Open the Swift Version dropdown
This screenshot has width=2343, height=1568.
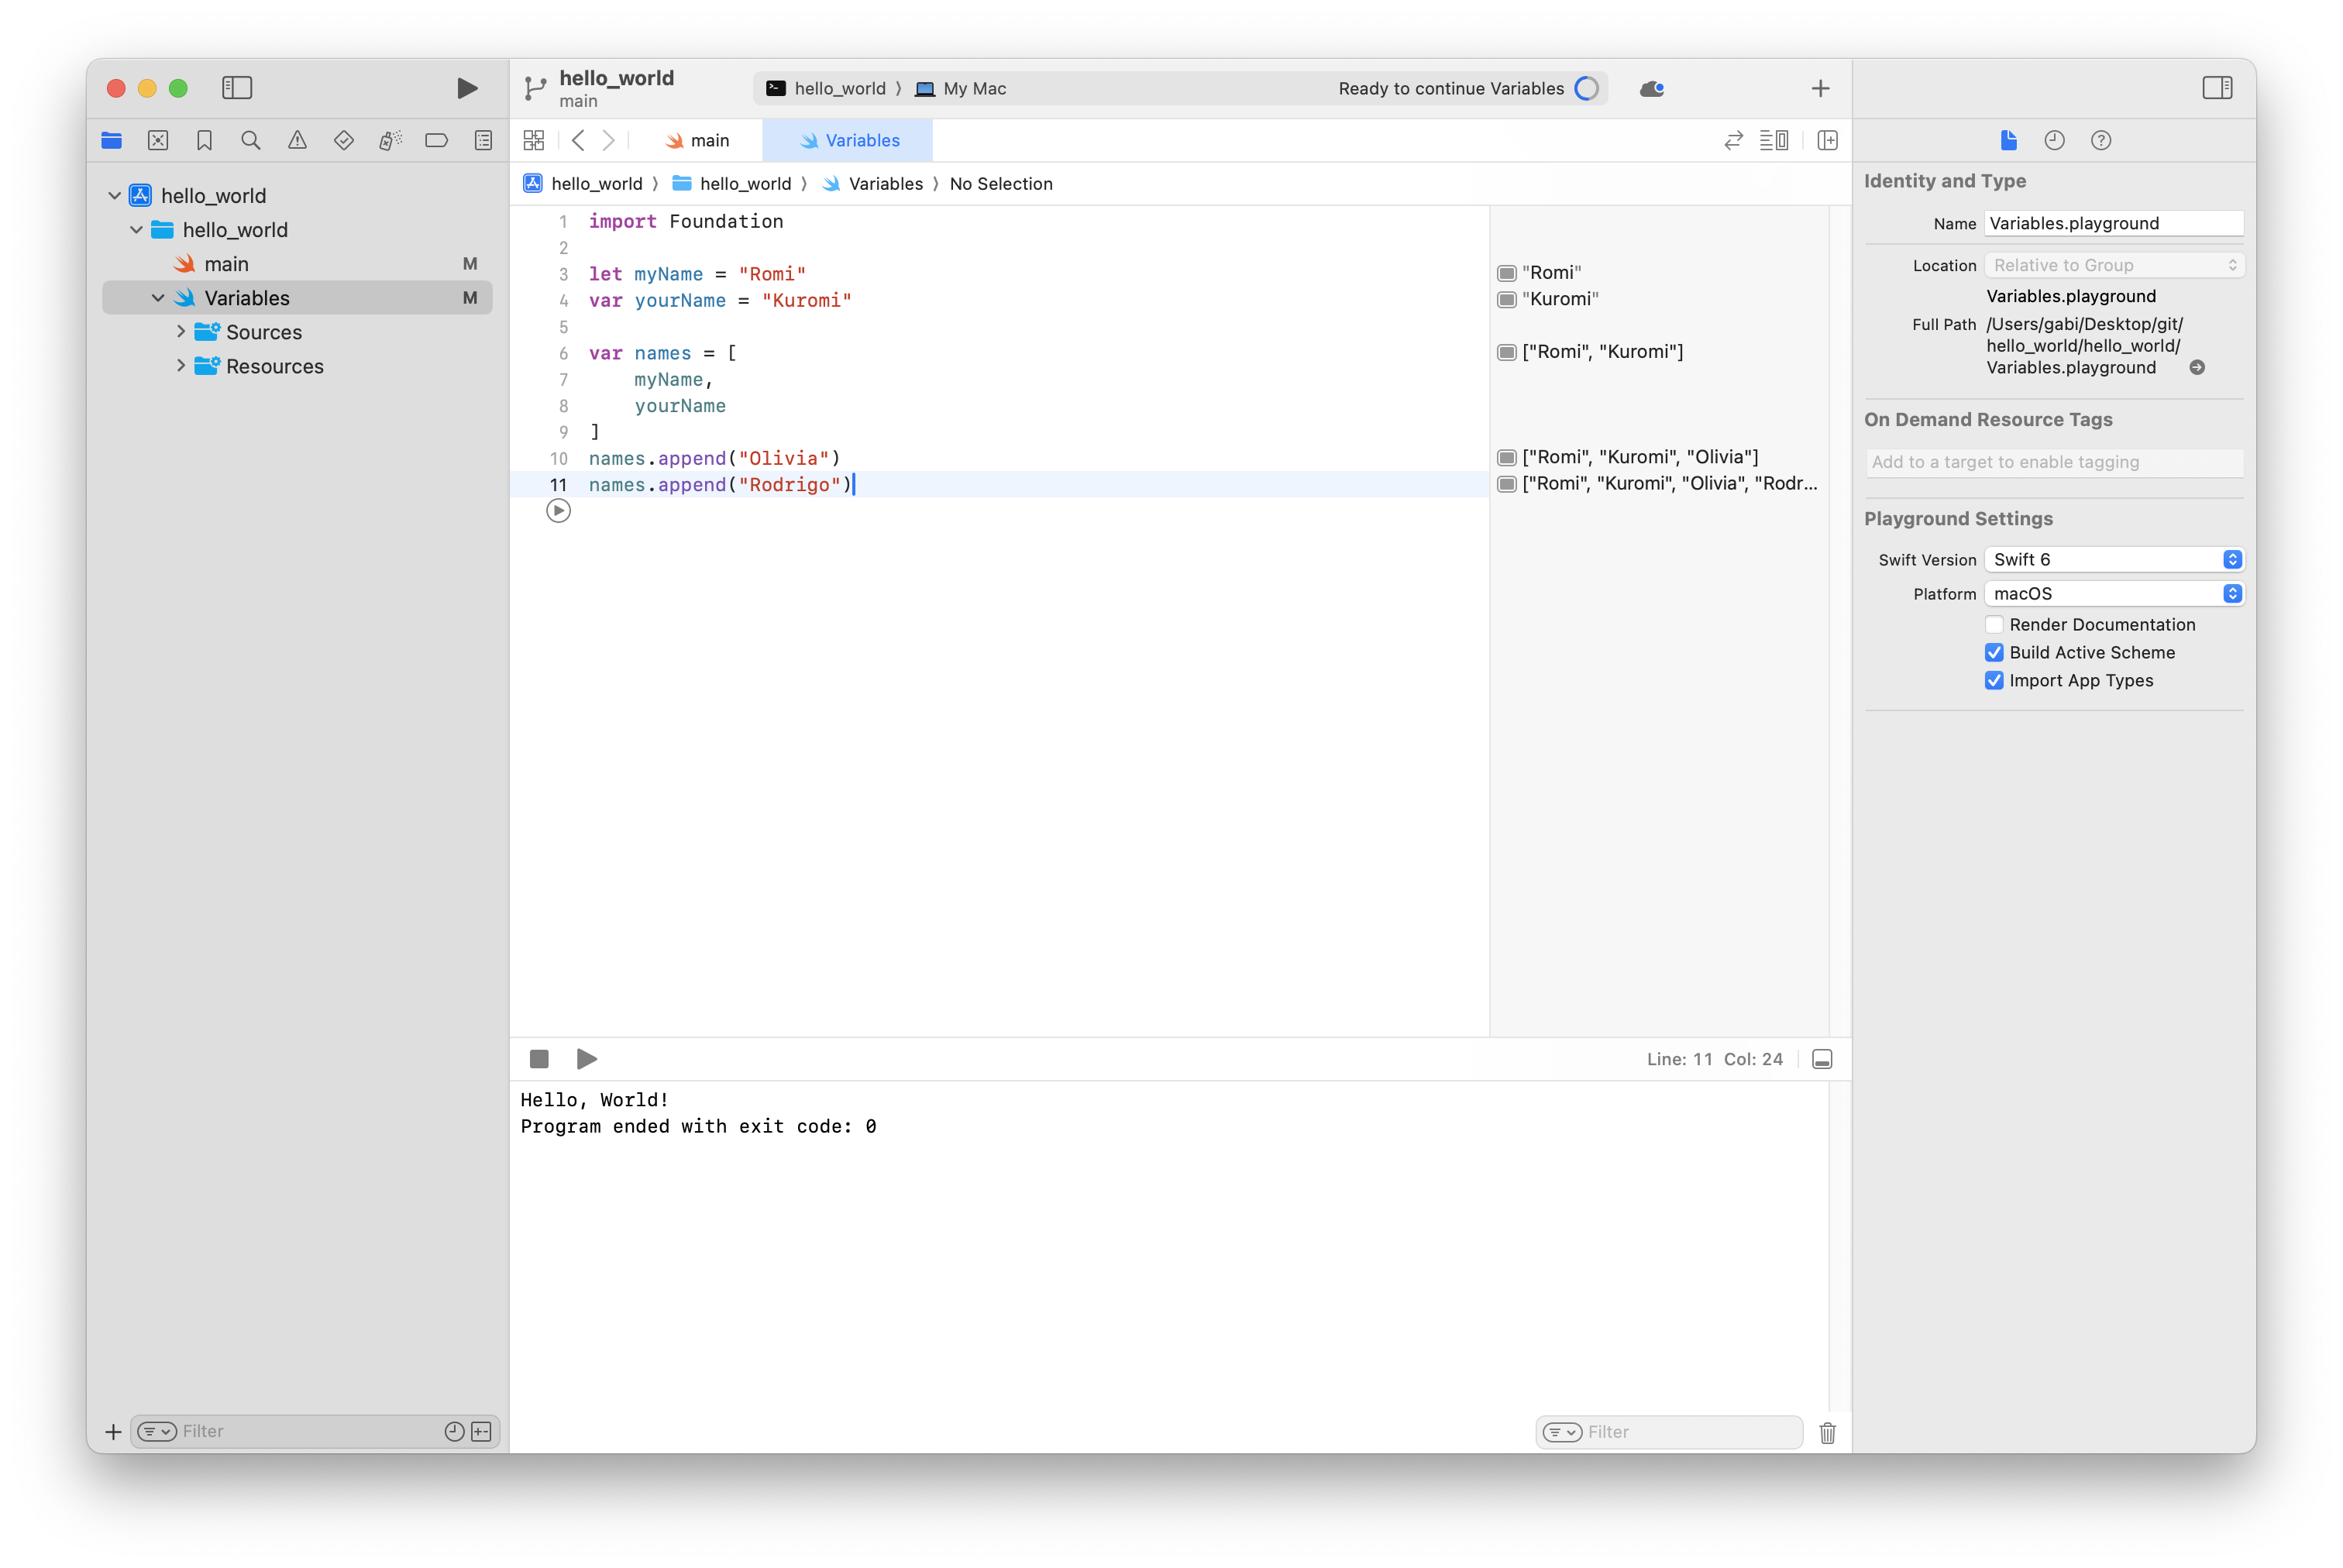2113,560
